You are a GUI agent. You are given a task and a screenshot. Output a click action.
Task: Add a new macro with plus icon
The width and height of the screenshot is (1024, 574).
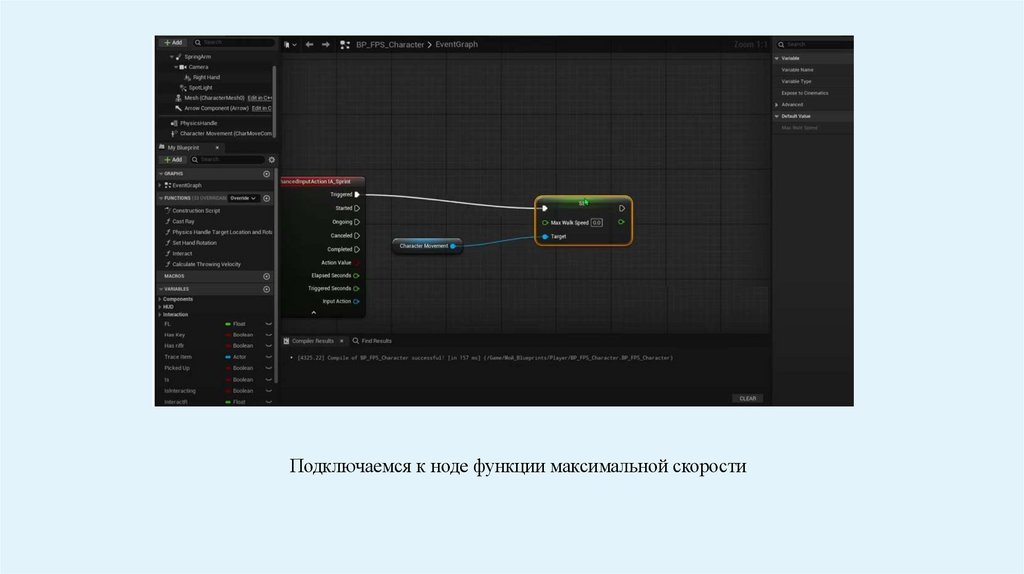[266, 276]
